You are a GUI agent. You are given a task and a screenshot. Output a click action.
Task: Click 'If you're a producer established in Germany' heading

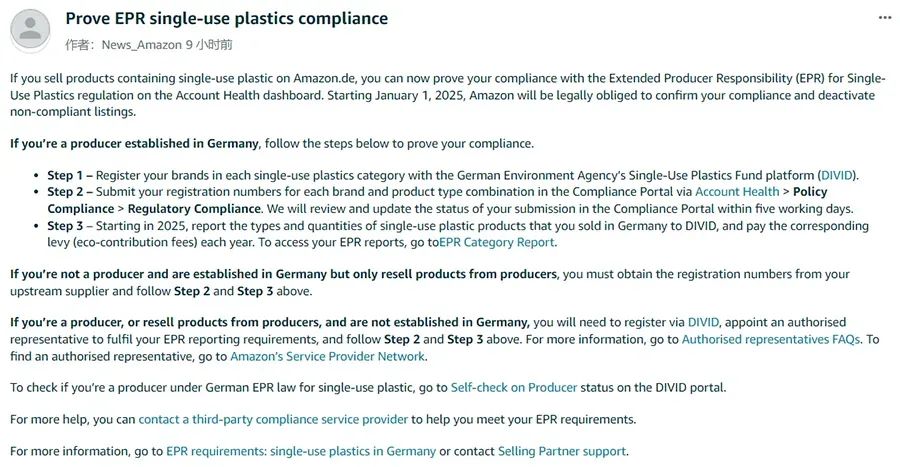click(134, 143)
